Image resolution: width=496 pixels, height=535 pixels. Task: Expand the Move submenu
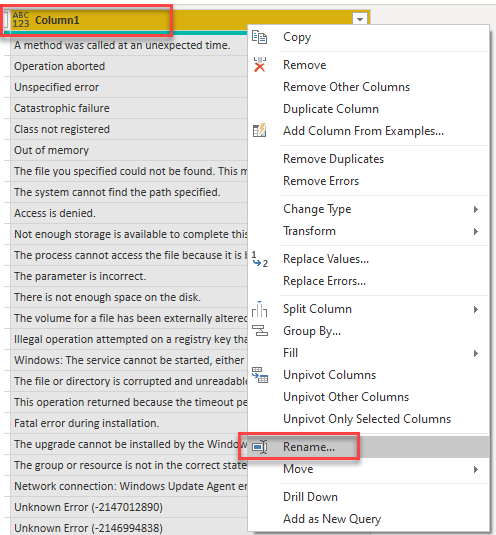[476, 469]
